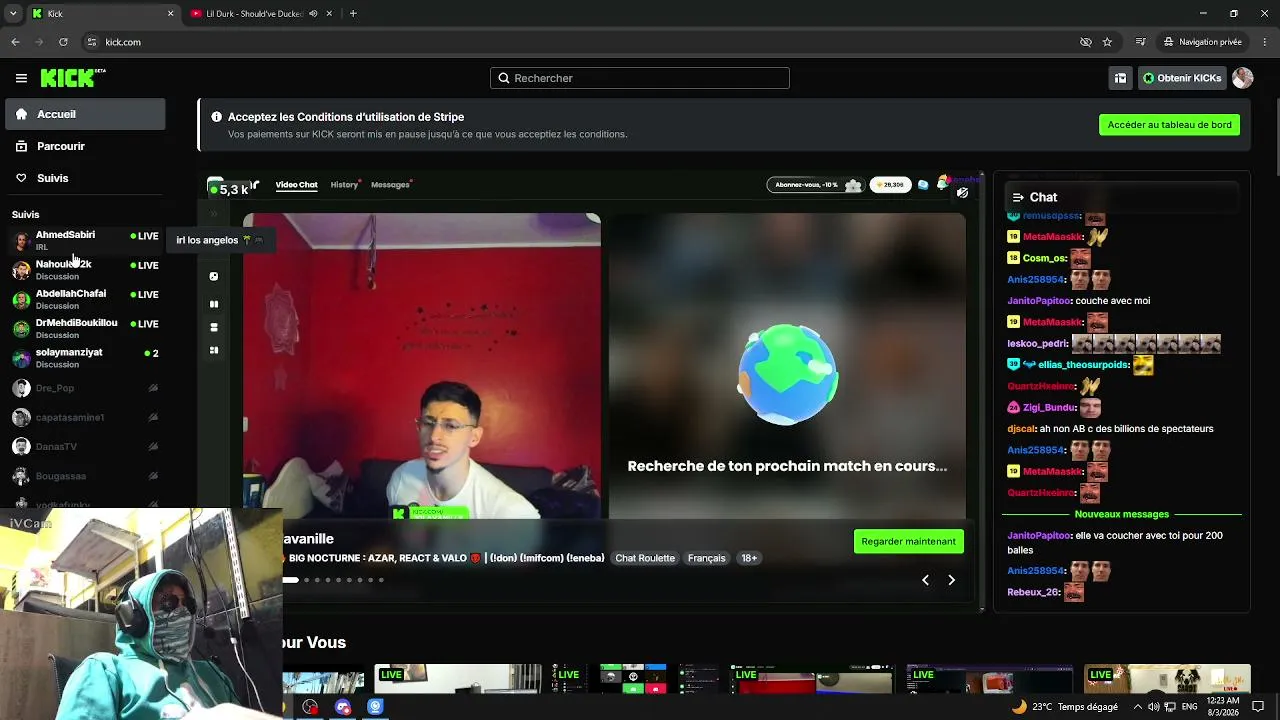Open followed channel DrMehdiBoukillou
Screen dimensions: 1280x720
coord(85,328)
